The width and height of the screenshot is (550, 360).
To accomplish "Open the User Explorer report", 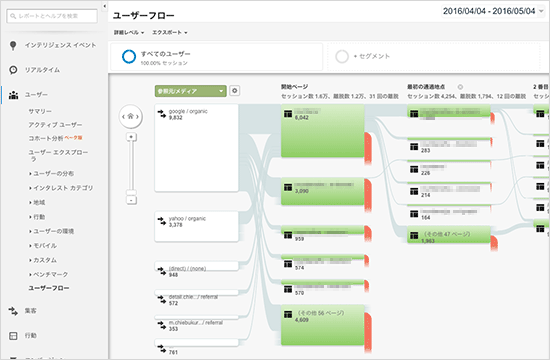I will pos(58,155).
